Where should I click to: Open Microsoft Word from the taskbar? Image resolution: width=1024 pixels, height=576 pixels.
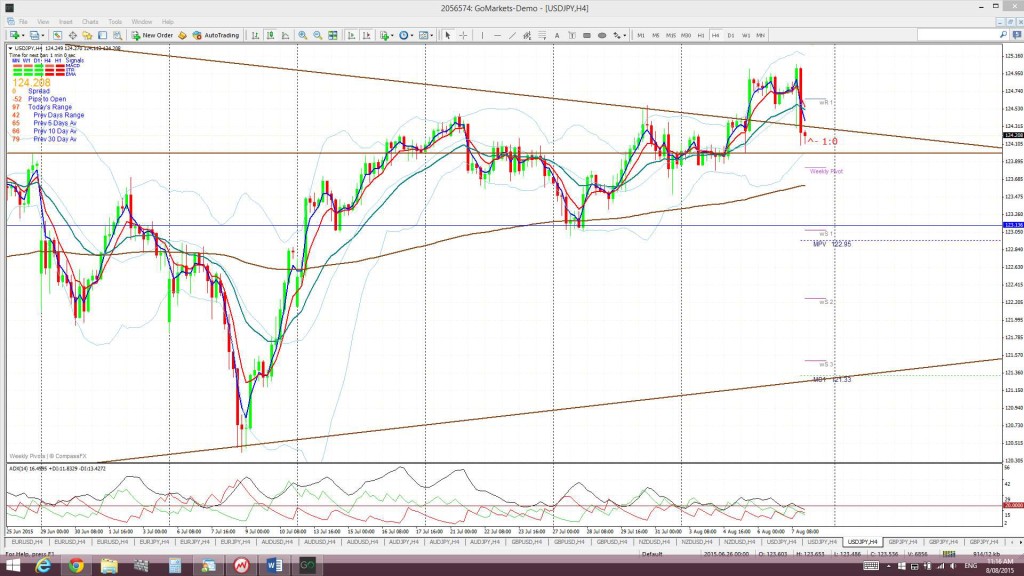(274, 566)
